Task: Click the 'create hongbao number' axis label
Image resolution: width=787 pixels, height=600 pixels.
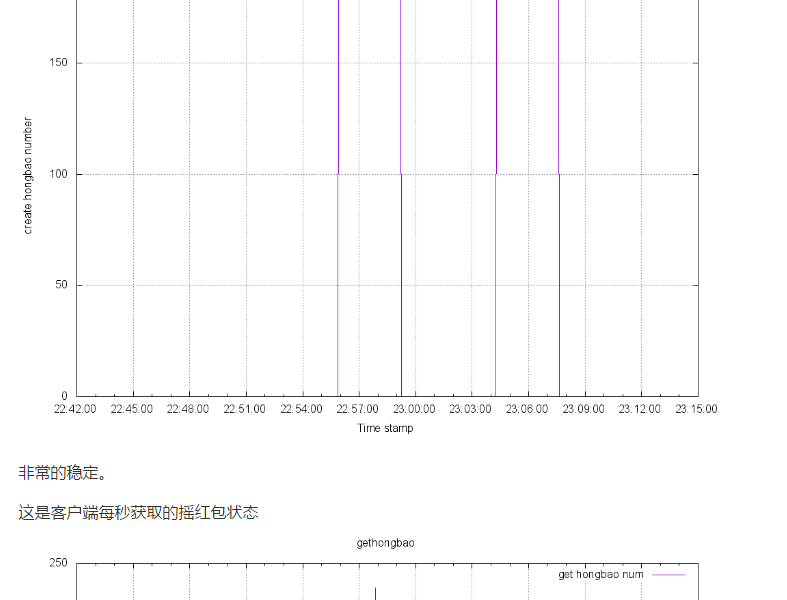Action: (28, 176)
